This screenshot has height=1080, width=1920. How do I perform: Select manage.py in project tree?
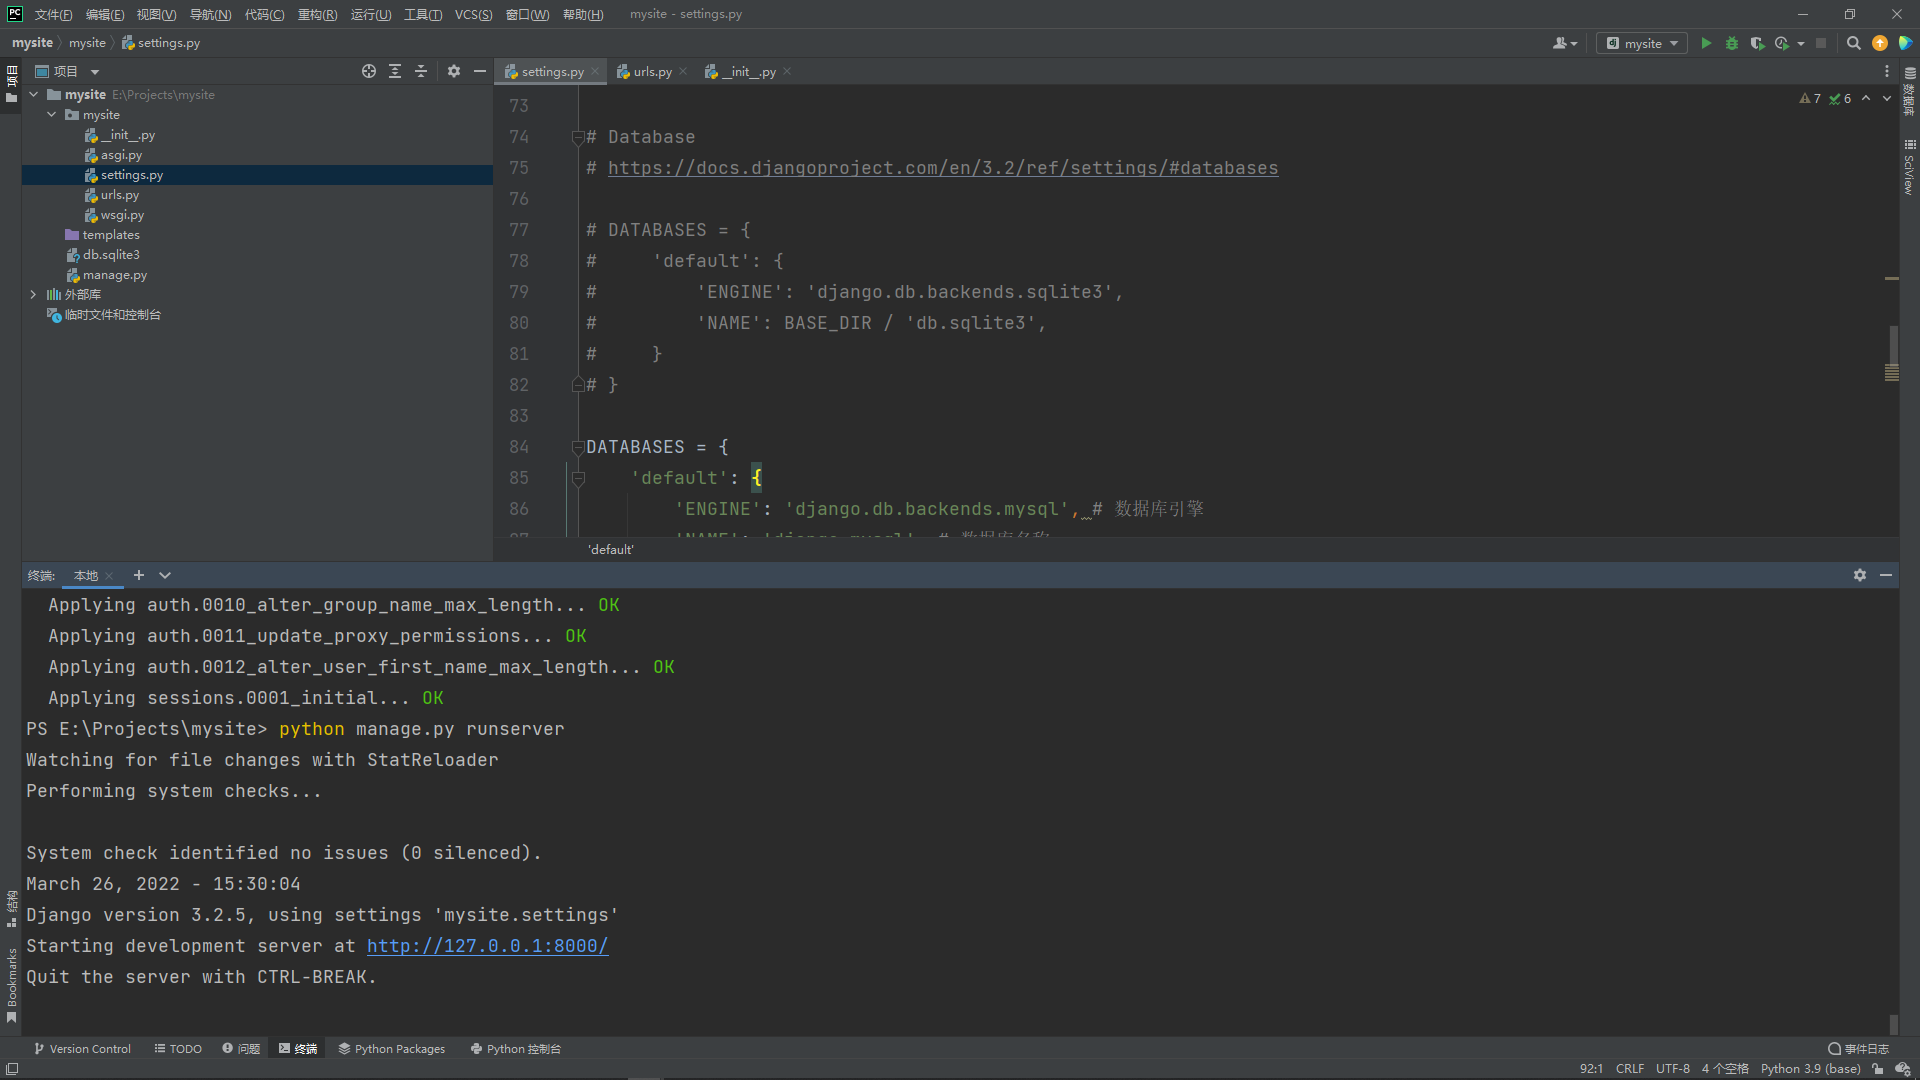[x=115, y=275]
